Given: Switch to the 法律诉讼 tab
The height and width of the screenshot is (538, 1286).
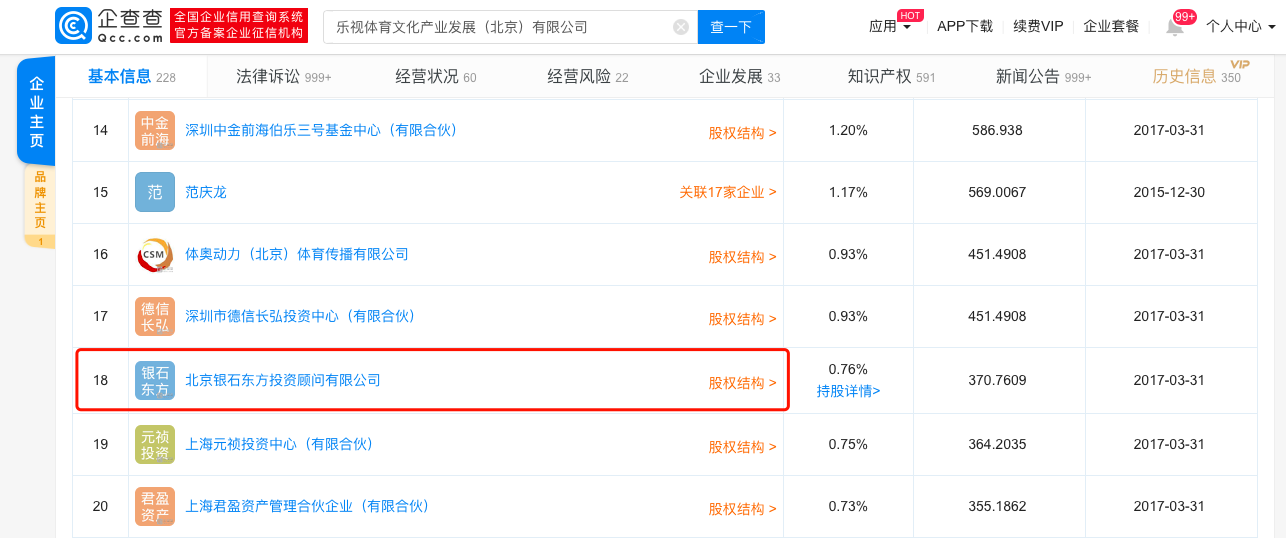Looking at the screenshot, I should click(283, 76).
